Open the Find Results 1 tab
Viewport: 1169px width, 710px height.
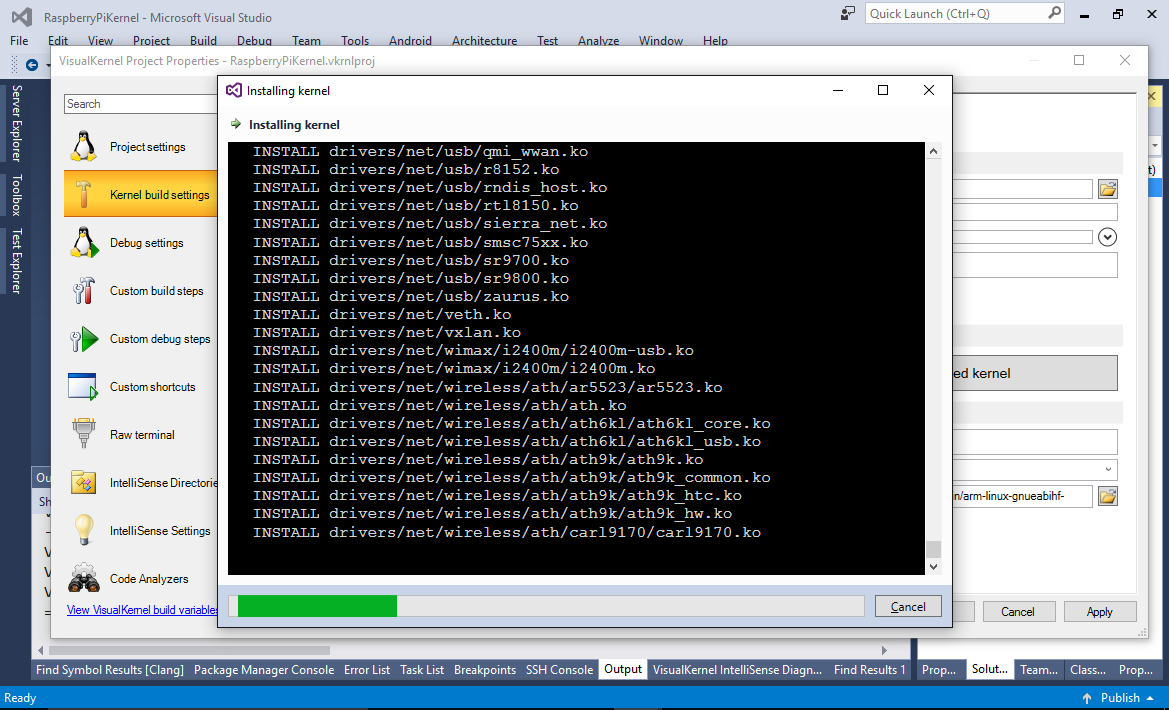[x=869, y=670]
